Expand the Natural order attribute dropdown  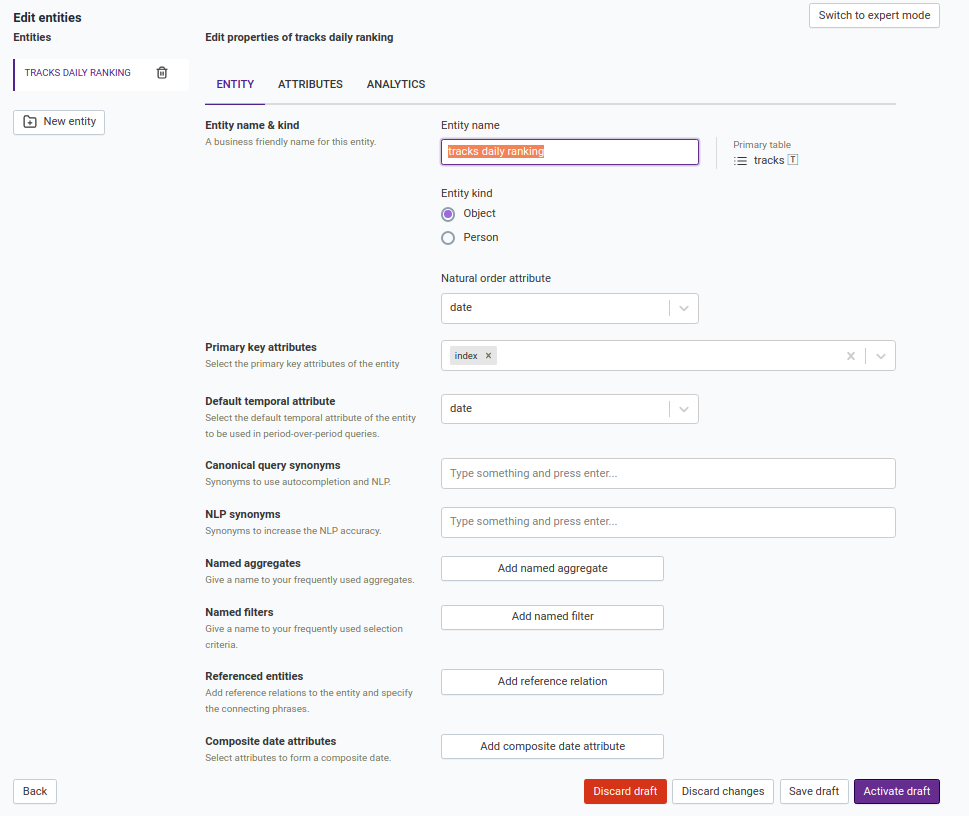pos(683,308)
